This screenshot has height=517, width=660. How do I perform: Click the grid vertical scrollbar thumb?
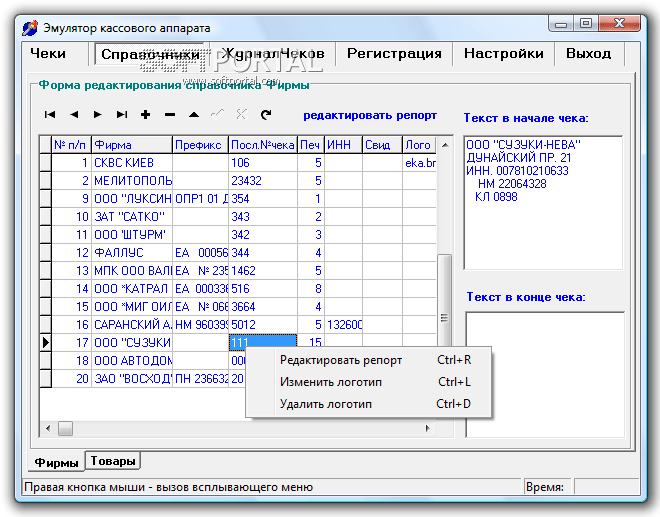[444, 300]
